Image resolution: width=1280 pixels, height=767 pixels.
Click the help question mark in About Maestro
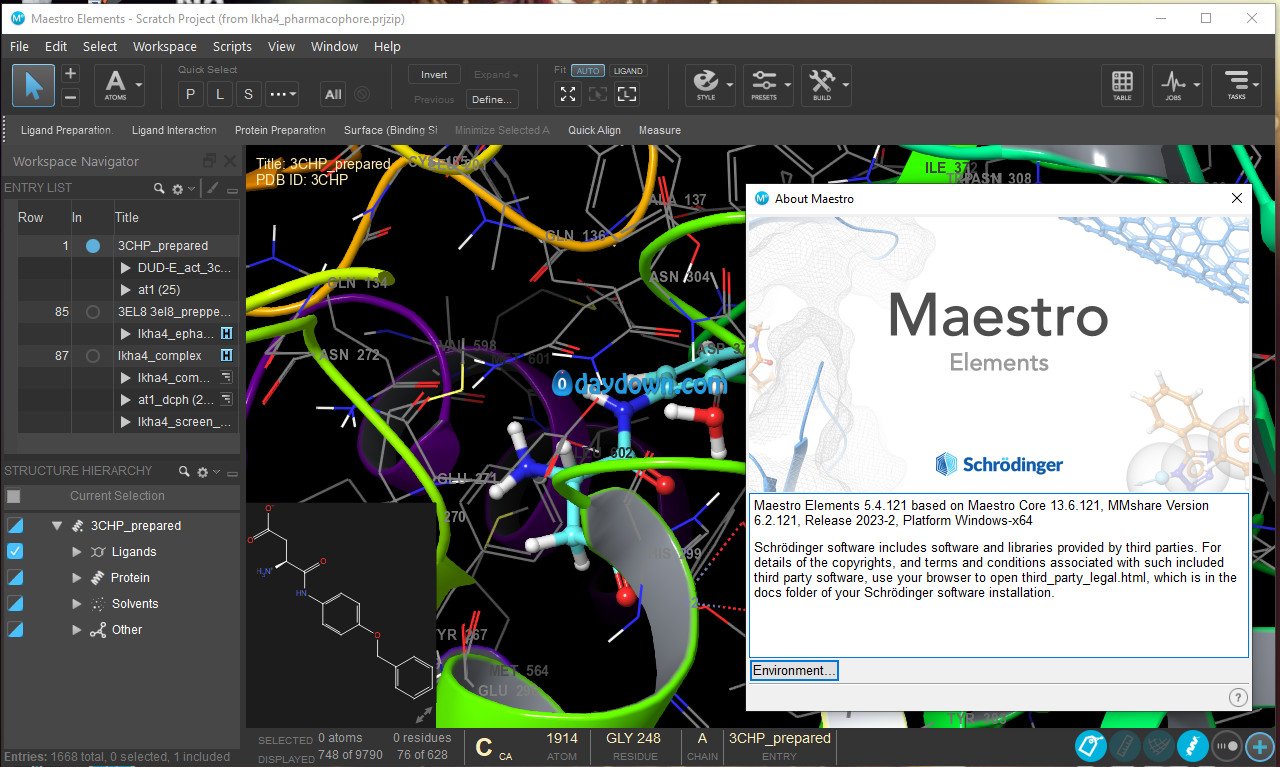(x=1237, y=697)
